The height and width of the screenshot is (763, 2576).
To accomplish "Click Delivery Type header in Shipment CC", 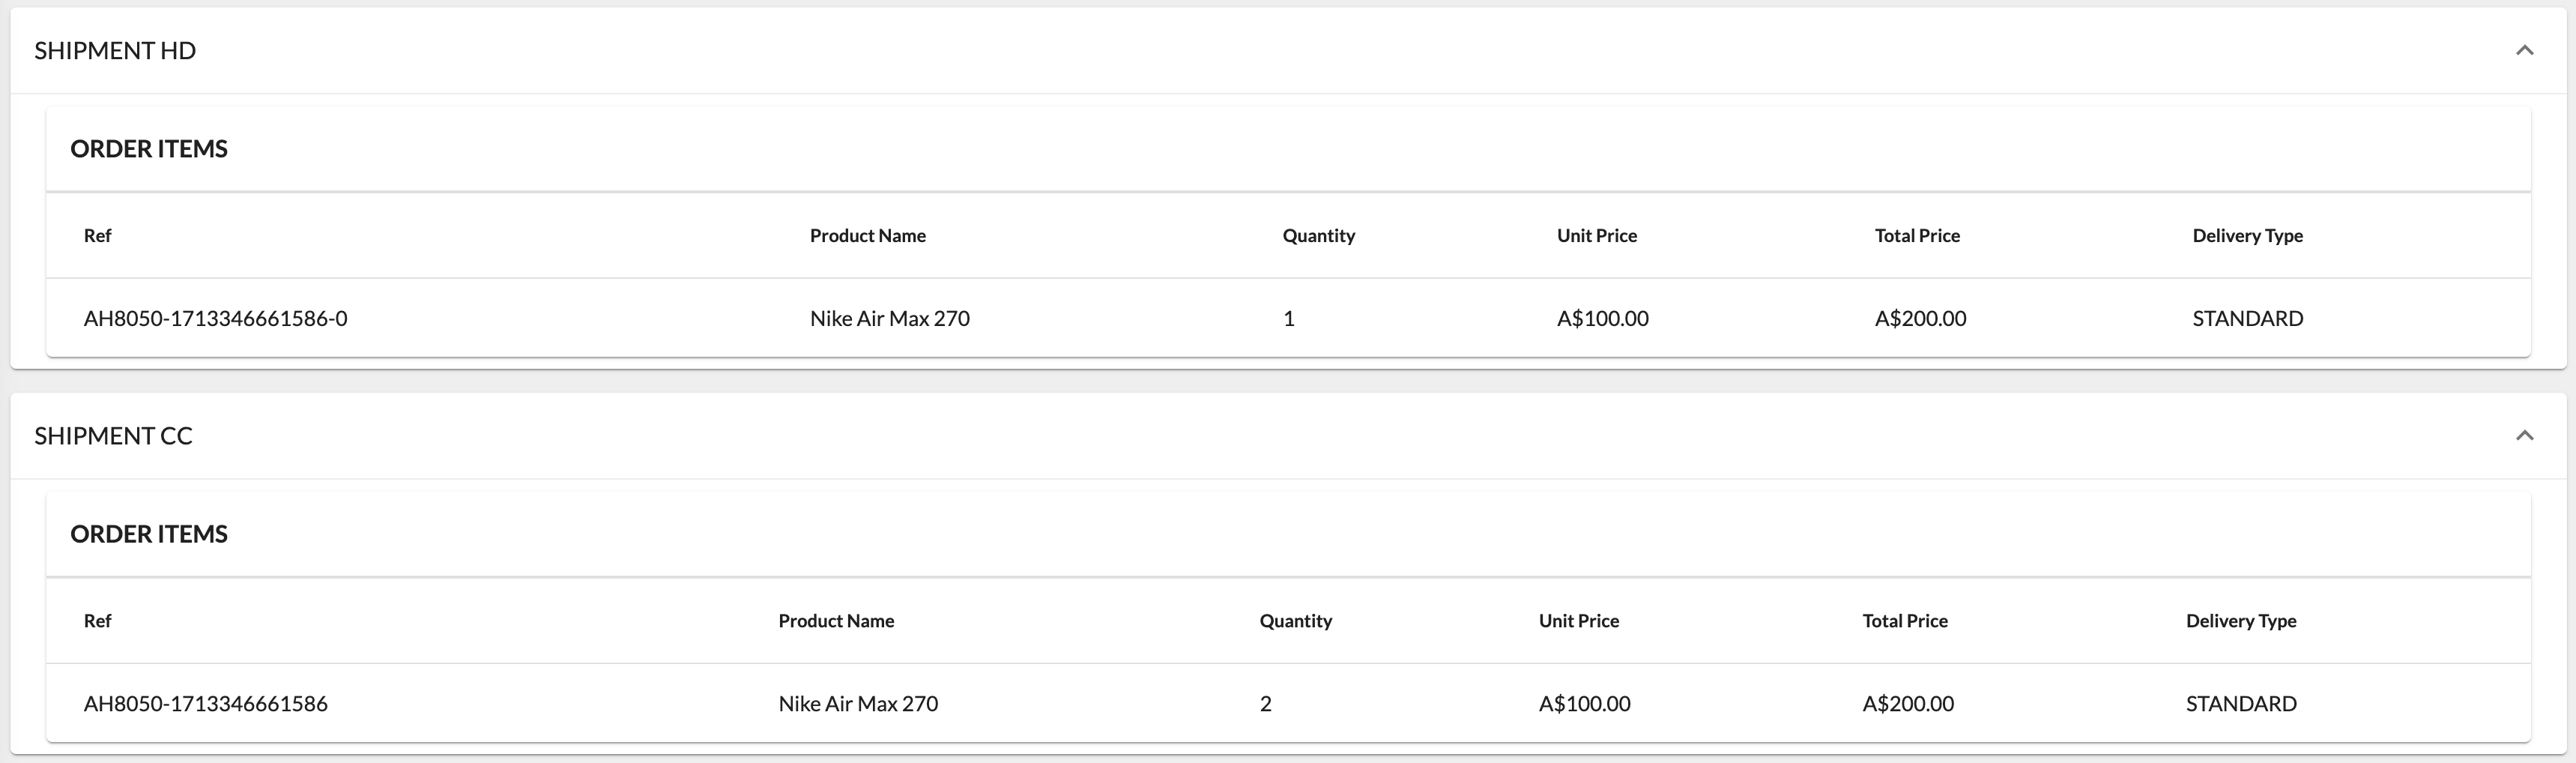I will [2240, 620].
